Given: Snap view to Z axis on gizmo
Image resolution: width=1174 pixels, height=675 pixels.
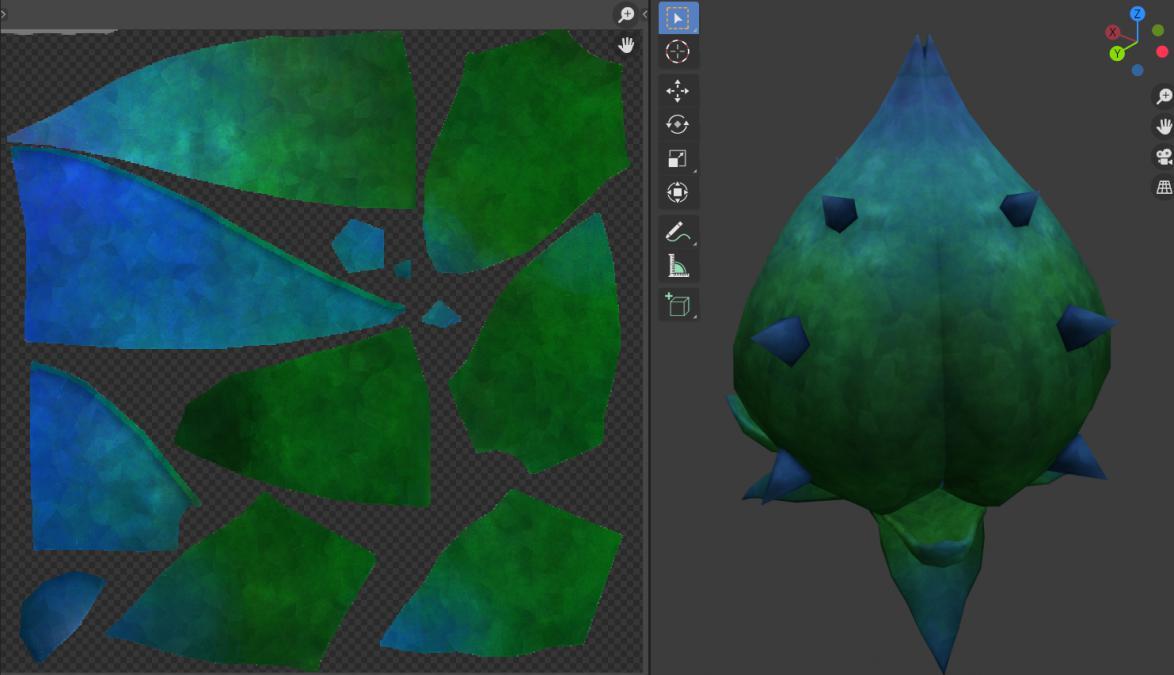Looking at the screenshot, I should point(1137,14).
